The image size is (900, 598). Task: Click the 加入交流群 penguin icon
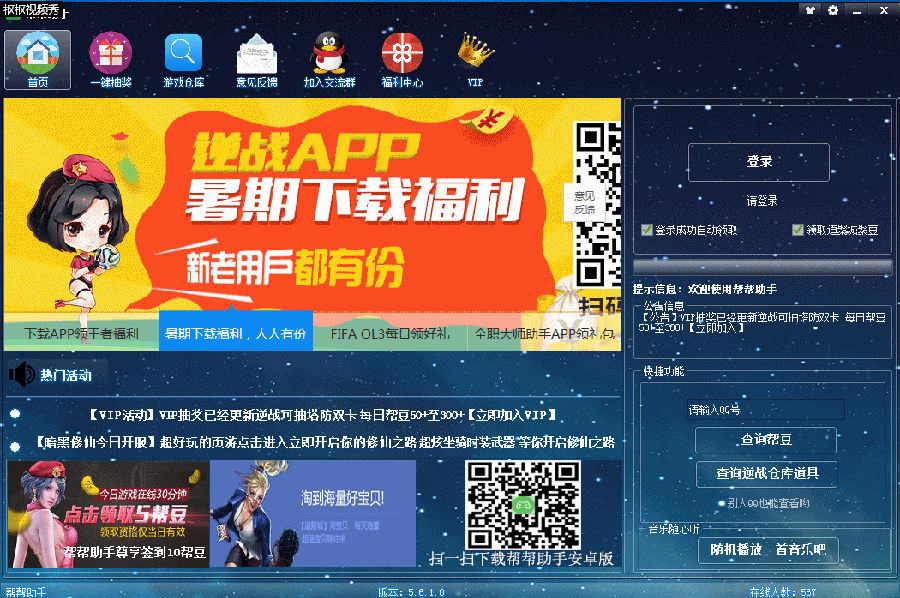pos(329,60)
